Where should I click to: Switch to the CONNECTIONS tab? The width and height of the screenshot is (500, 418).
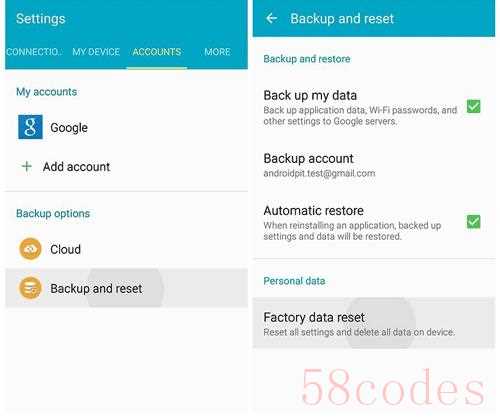click(34, 52)
